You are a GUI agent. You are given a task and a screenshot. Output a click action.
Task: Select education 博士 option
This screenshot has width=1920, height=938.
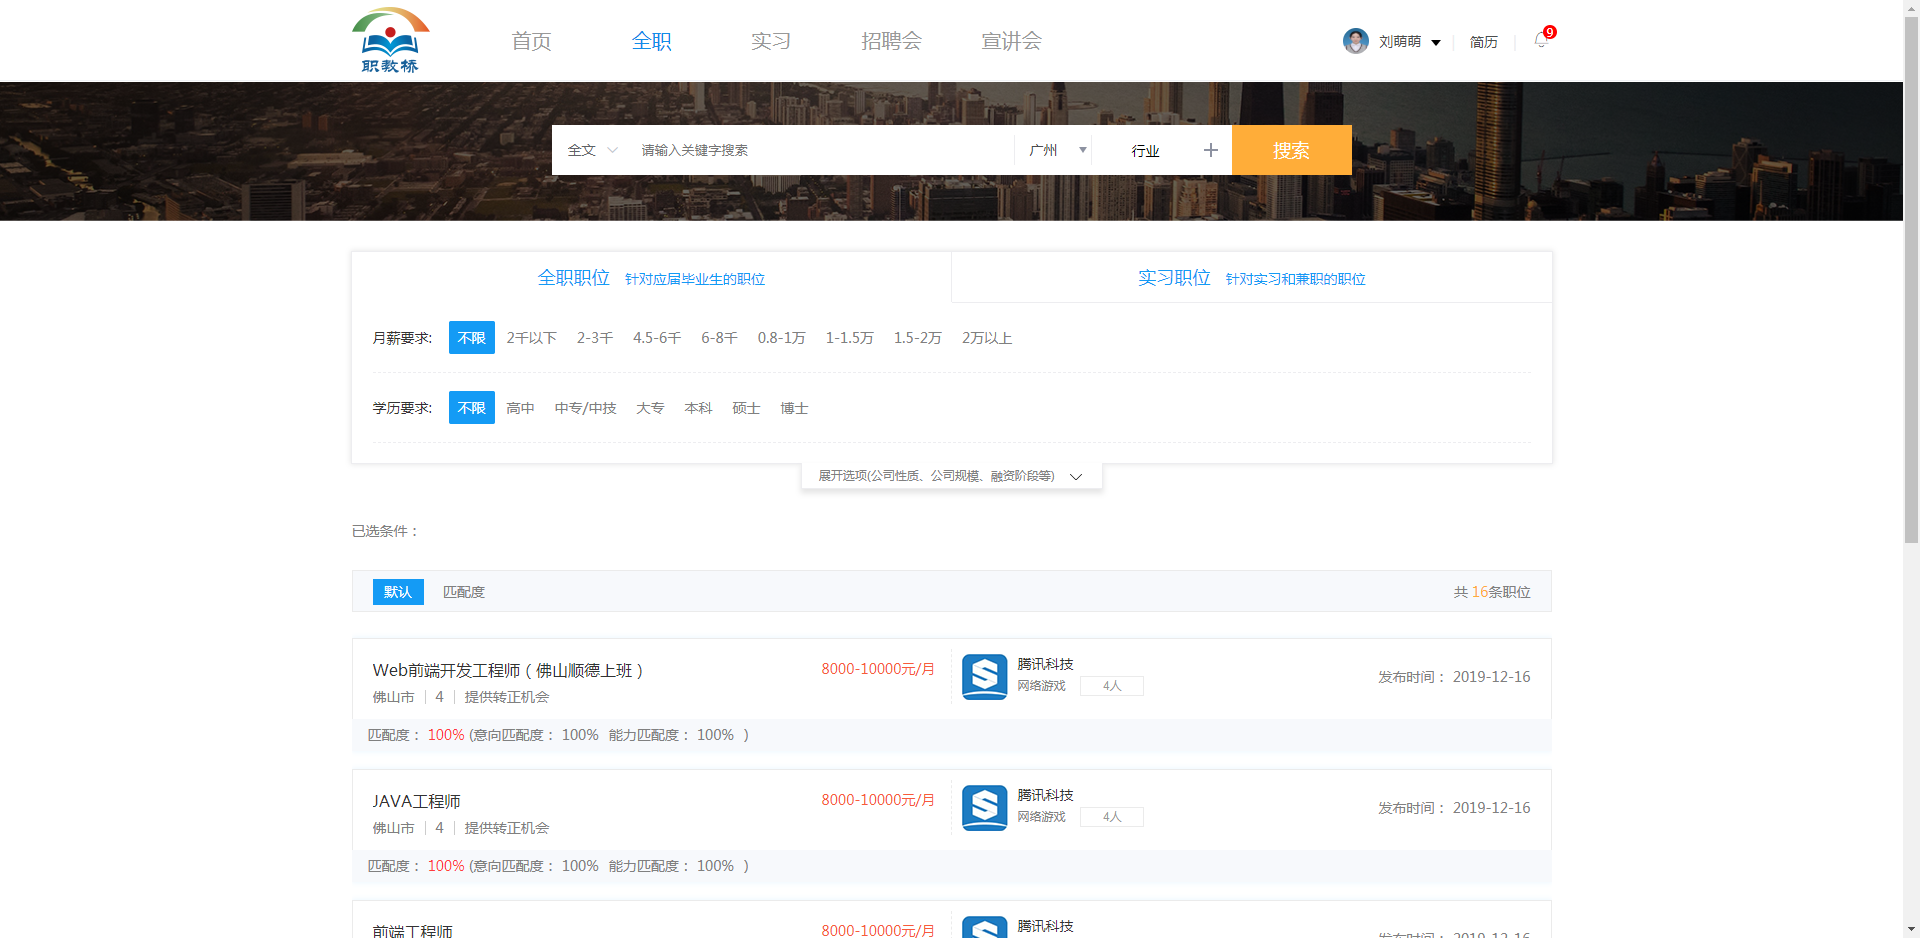coord(794,408)
